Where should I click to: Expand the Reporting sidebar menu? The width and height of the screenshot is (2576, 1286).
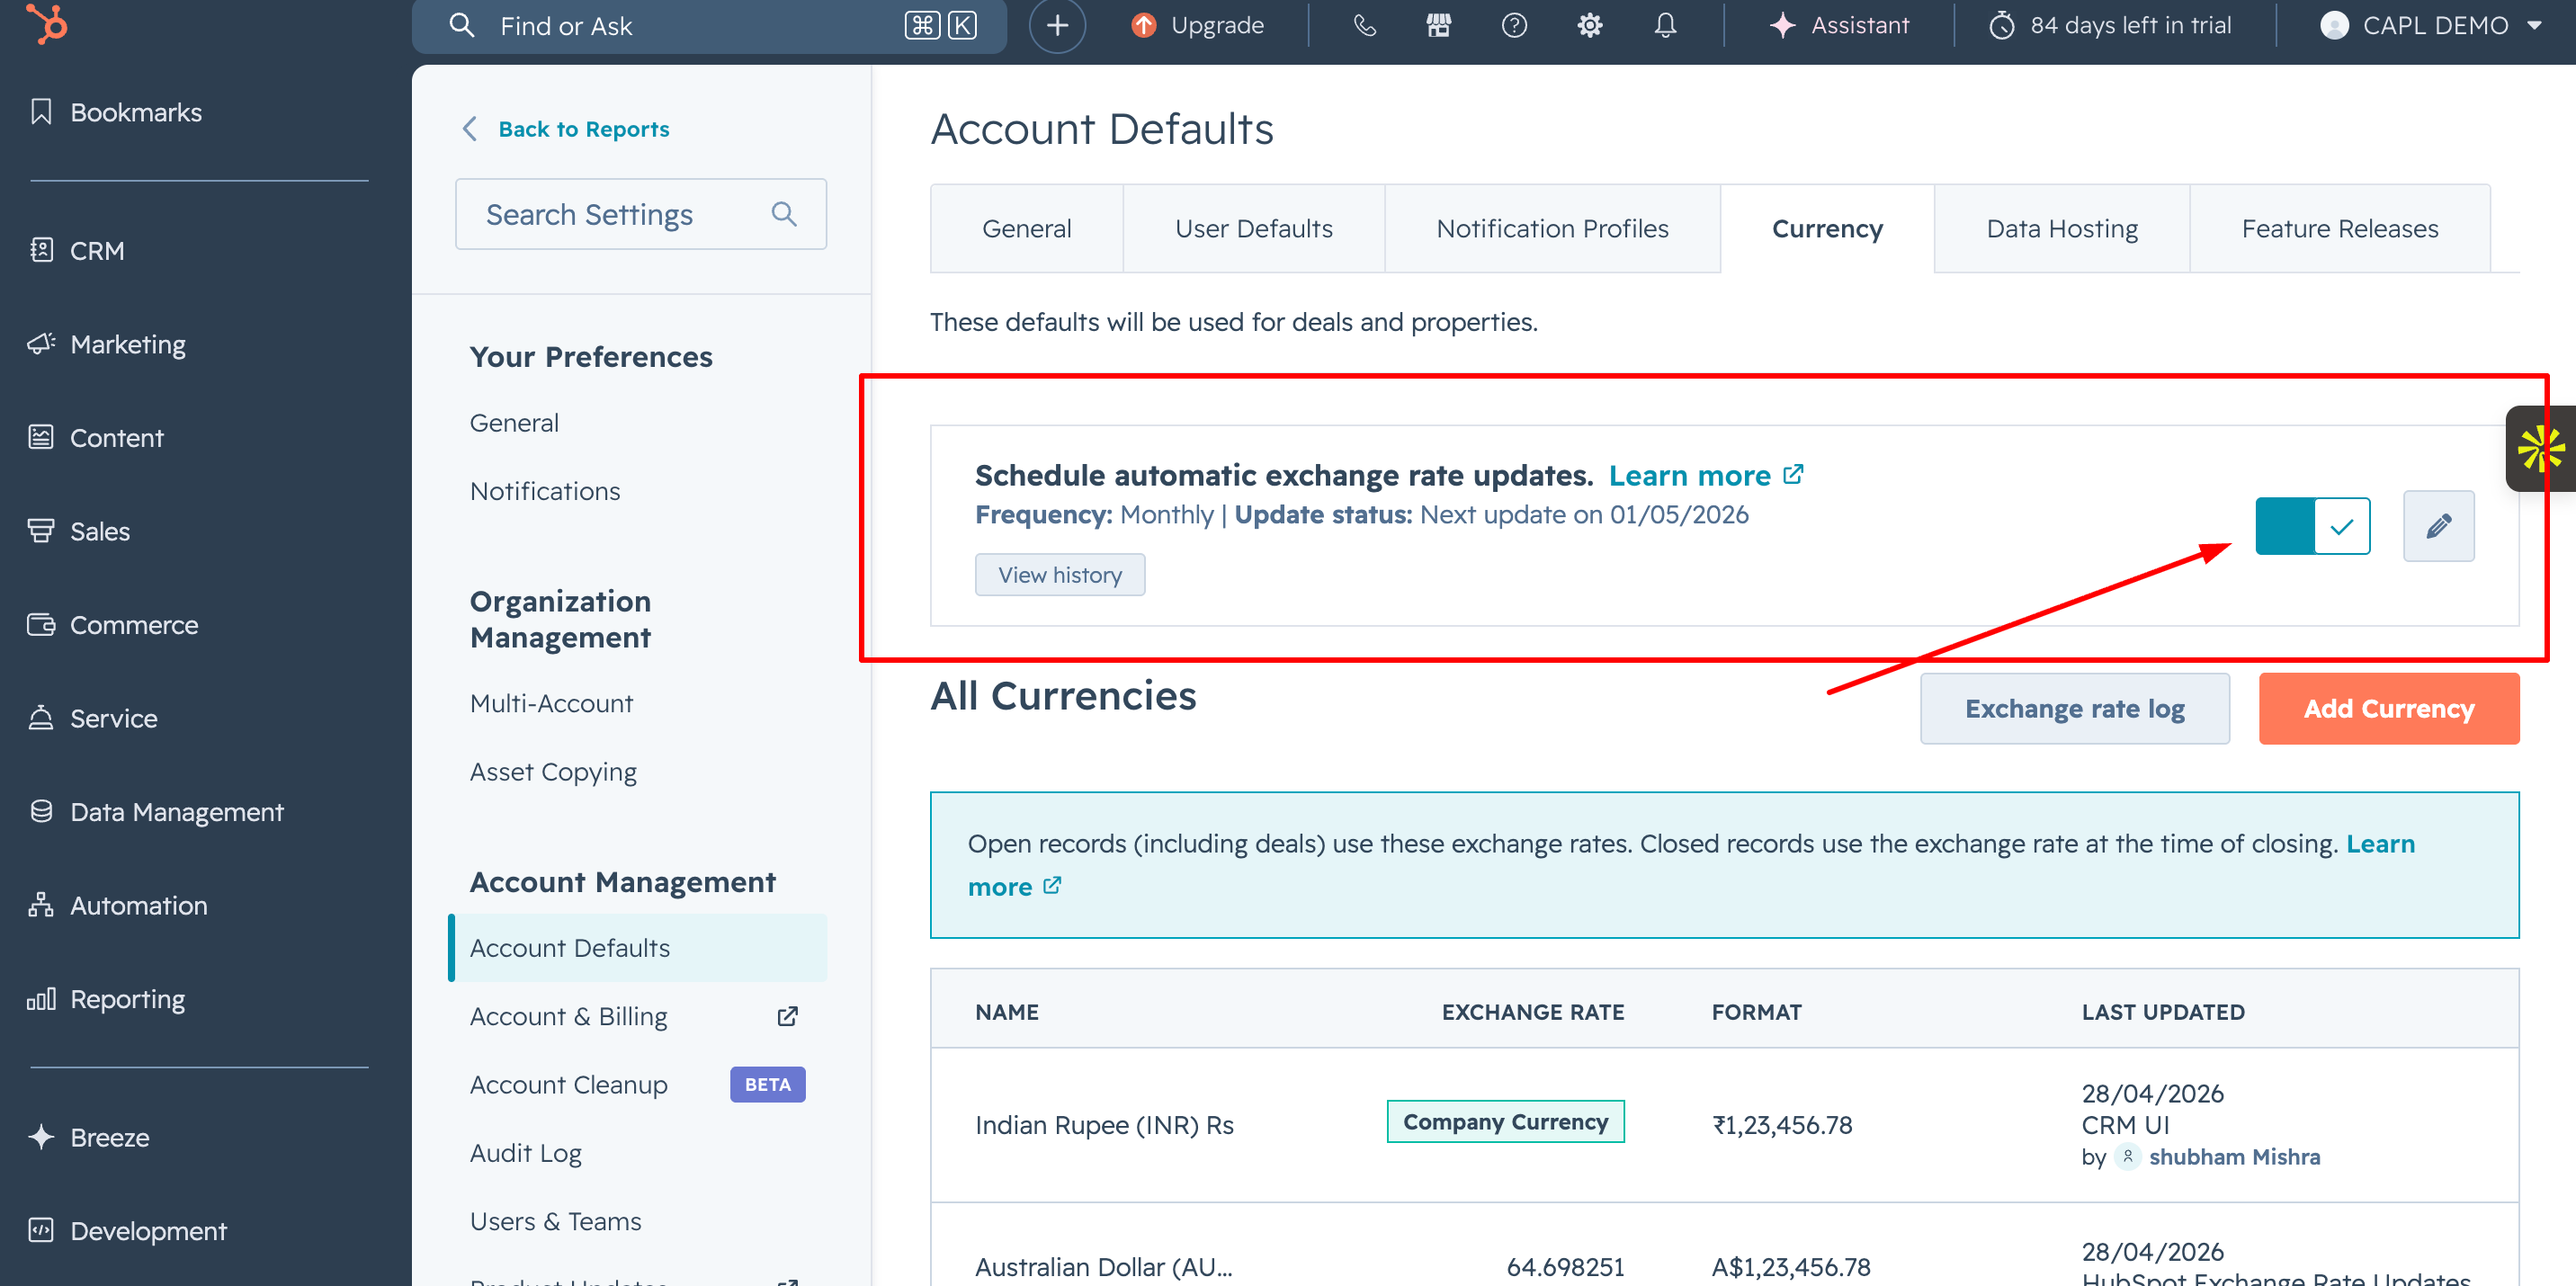tap(127, 999)
